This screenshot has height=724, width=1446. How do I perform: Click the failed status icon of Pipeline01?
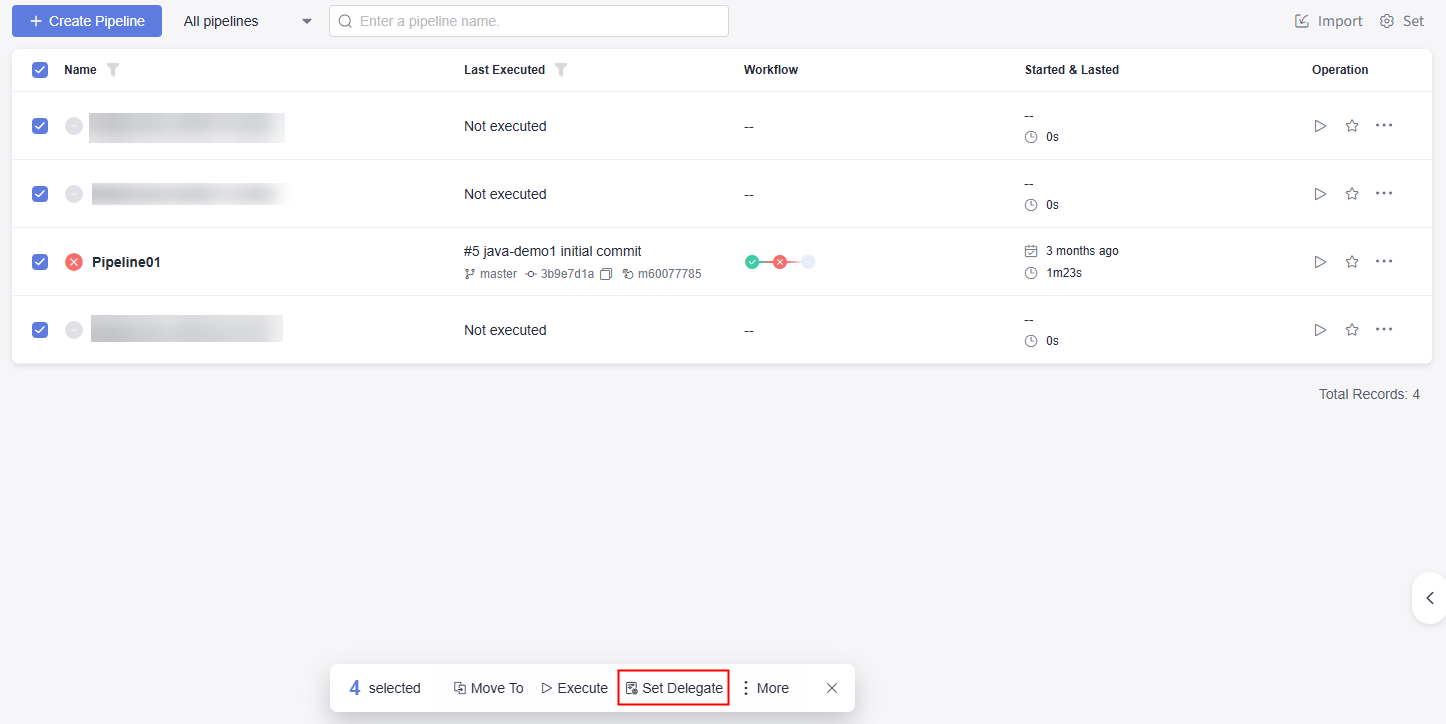[x=74, y=262]
